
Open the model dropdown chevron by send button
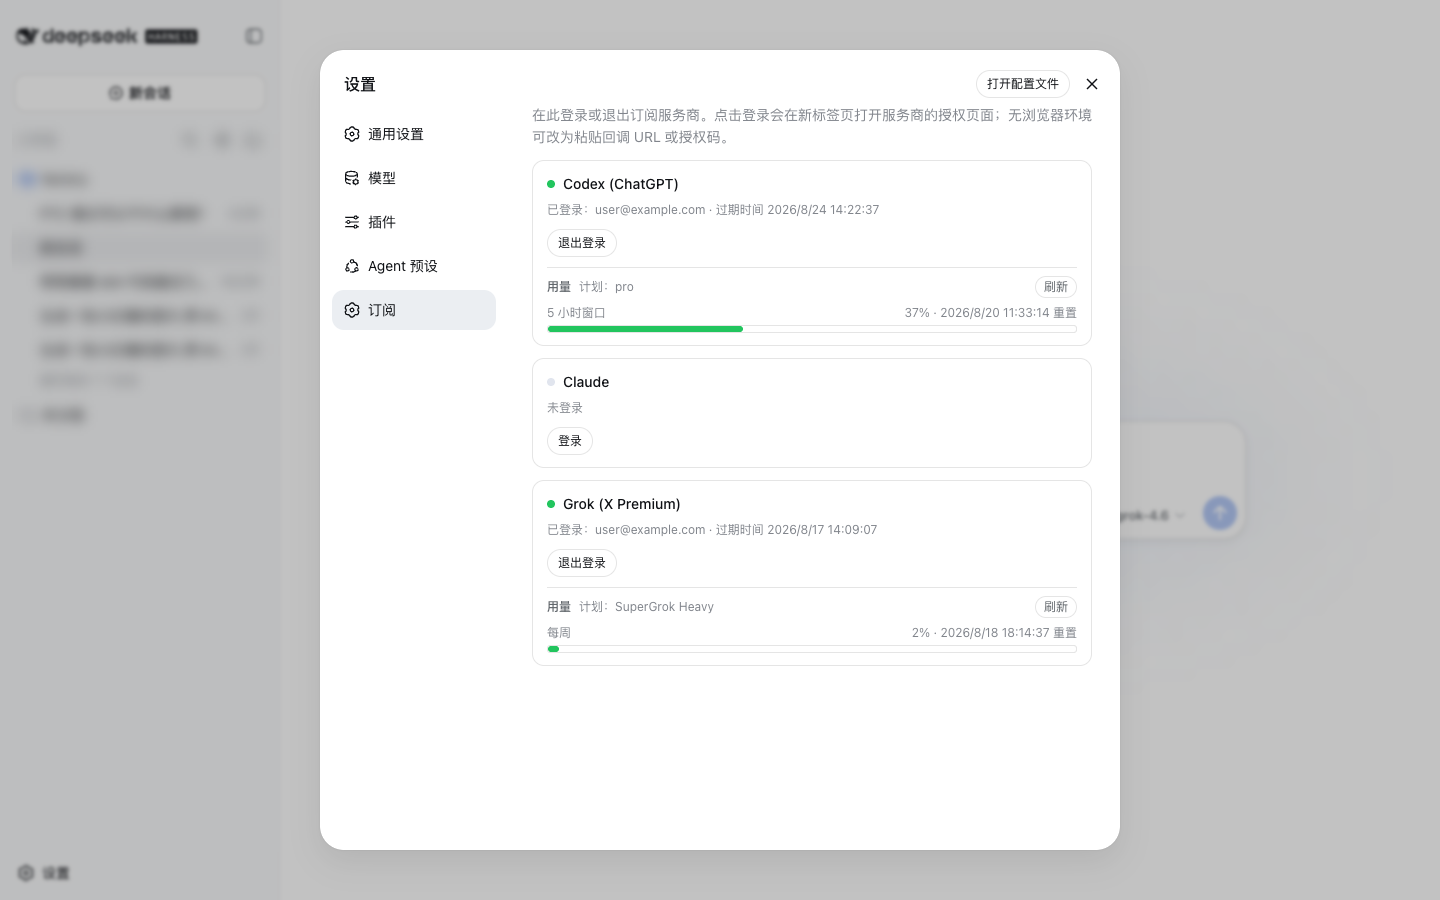[x=1180, y=516]
